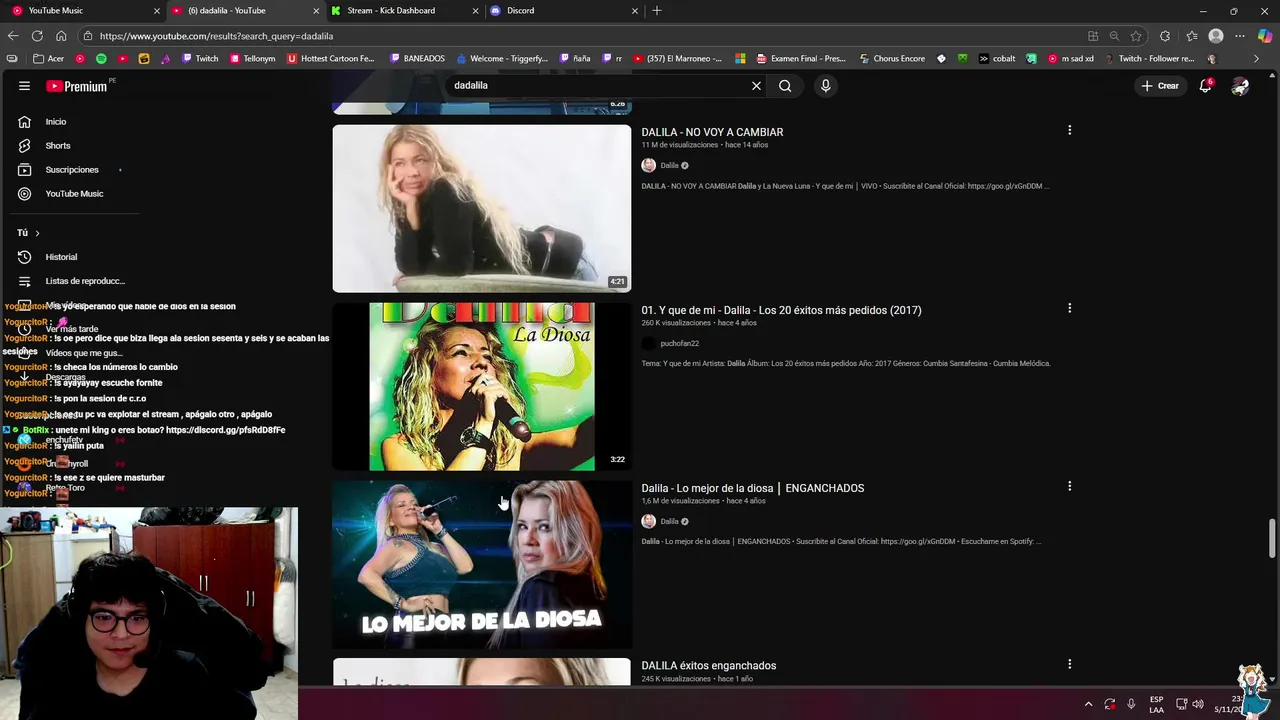
Task: Open options menu for Lo mejor de la diosa
Action: click(1069, 486)
